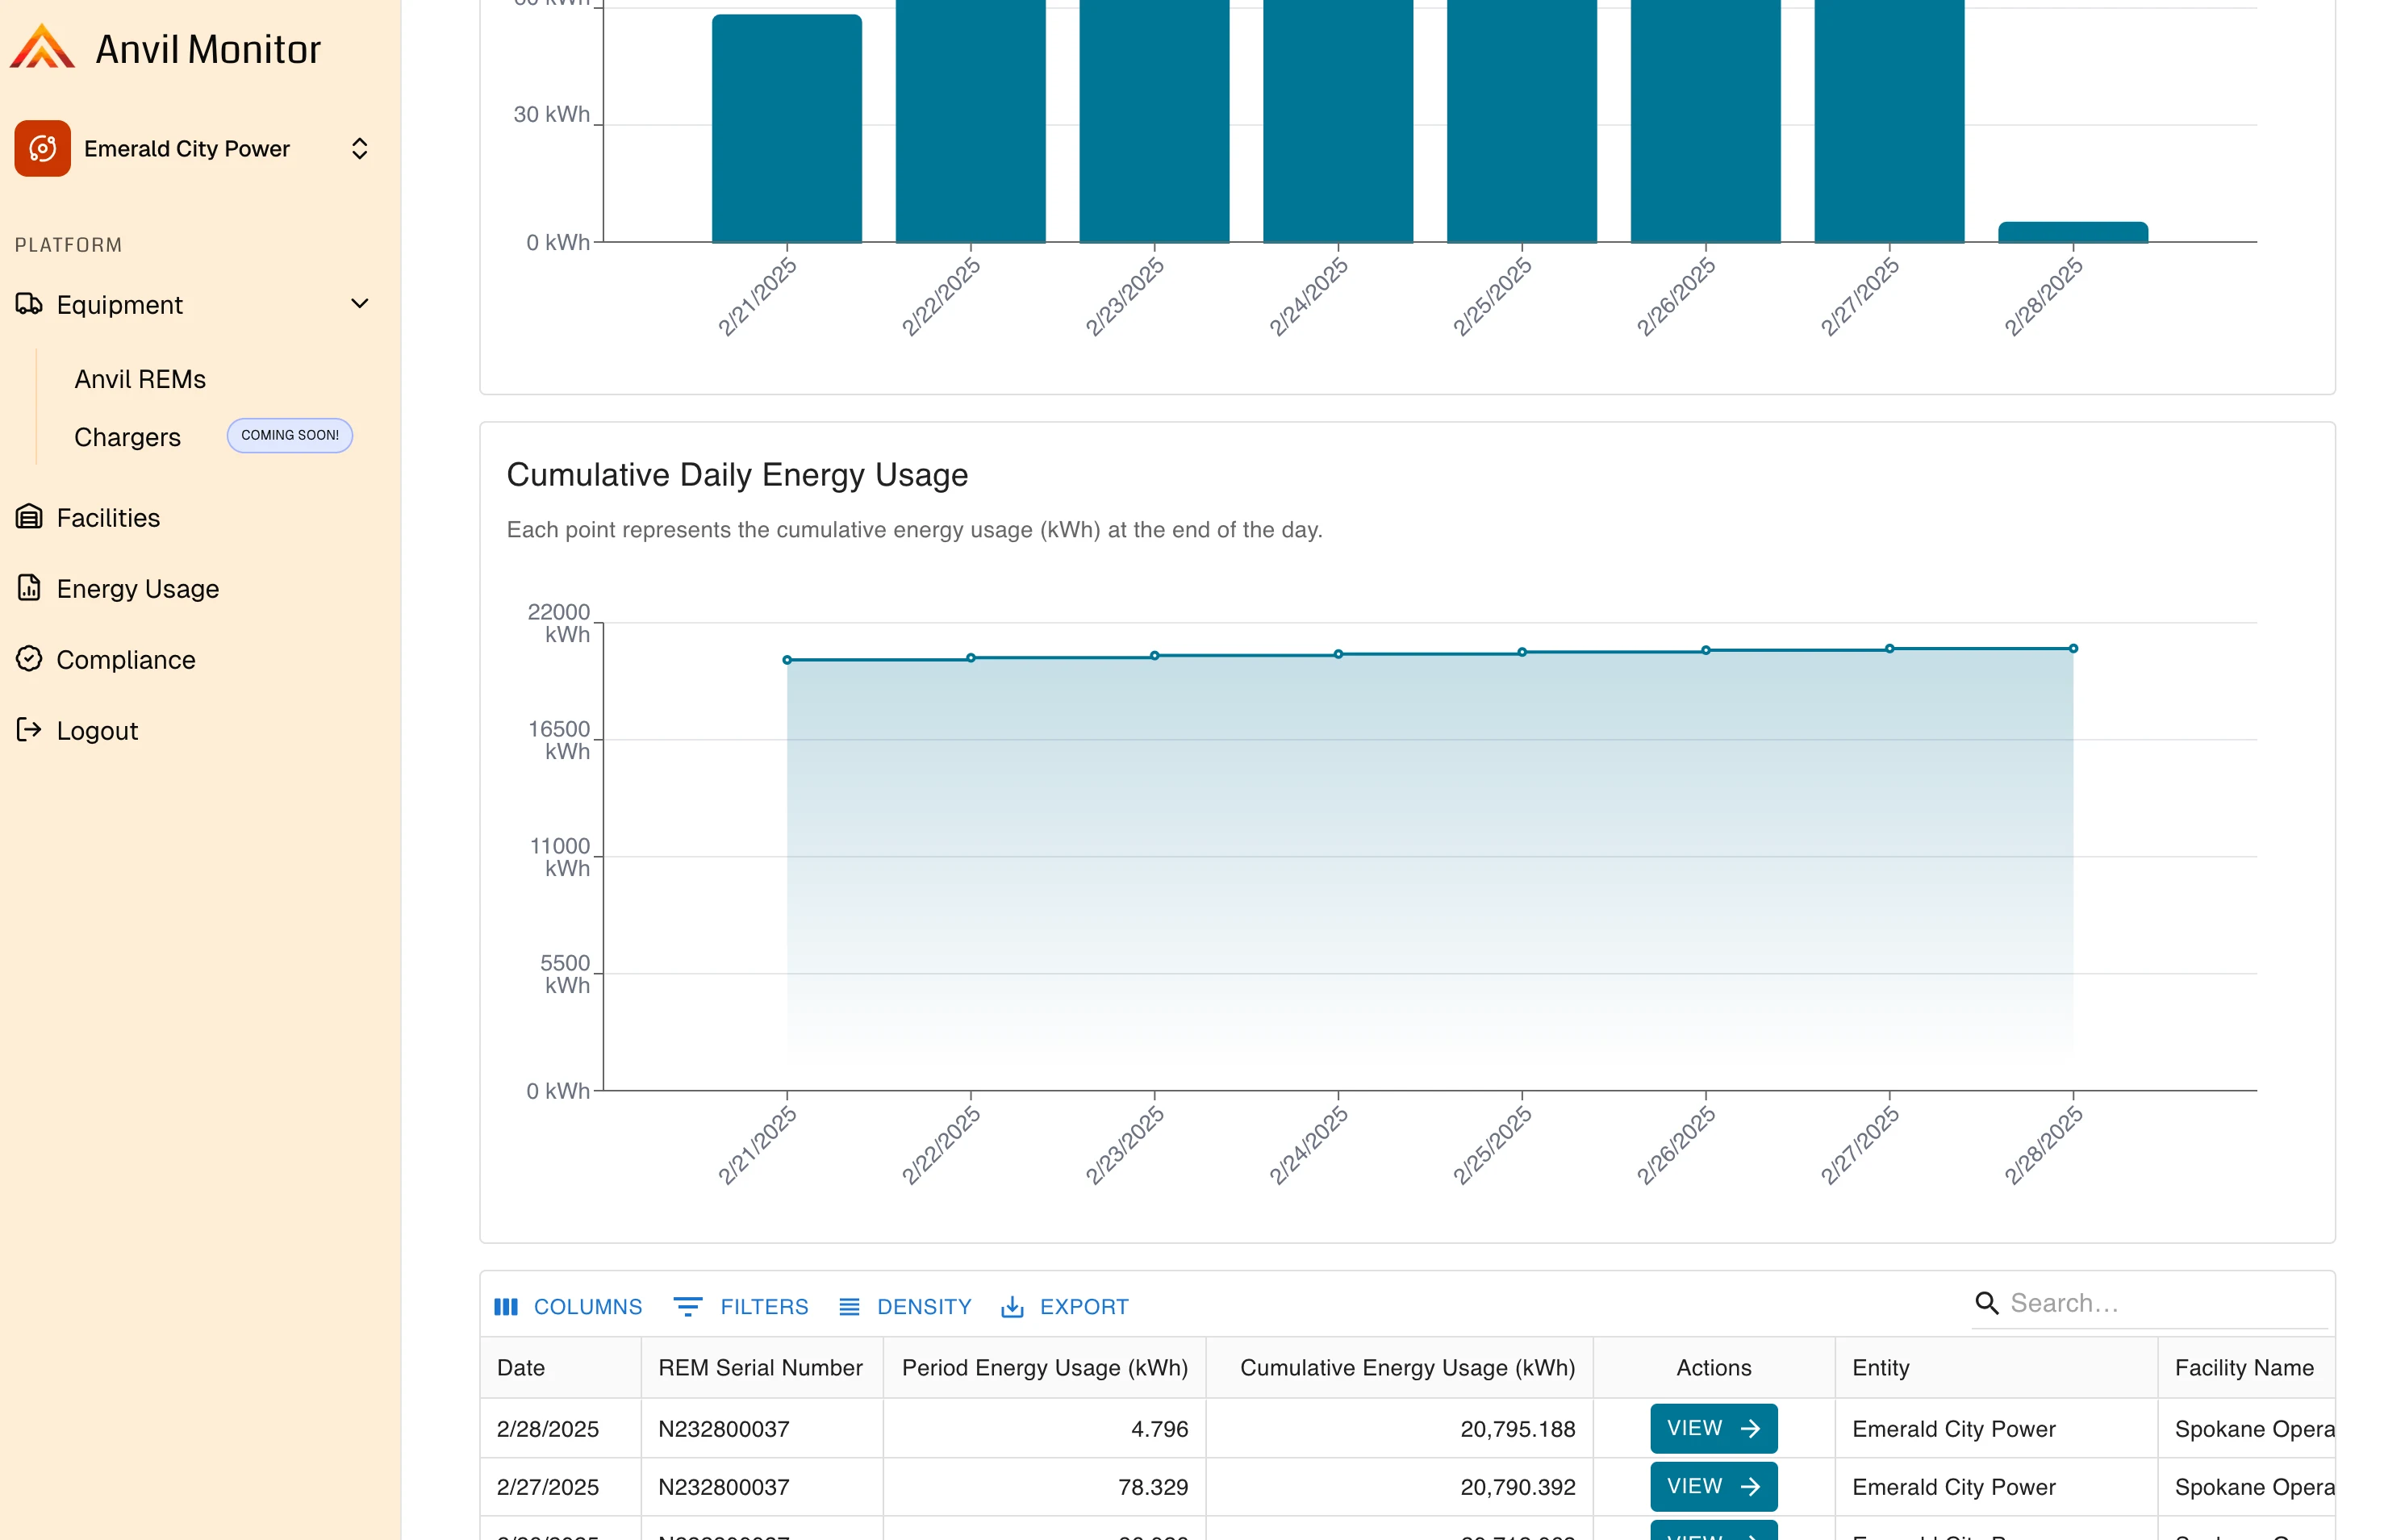Select the Equipment truck icon

tap(29, 305)
